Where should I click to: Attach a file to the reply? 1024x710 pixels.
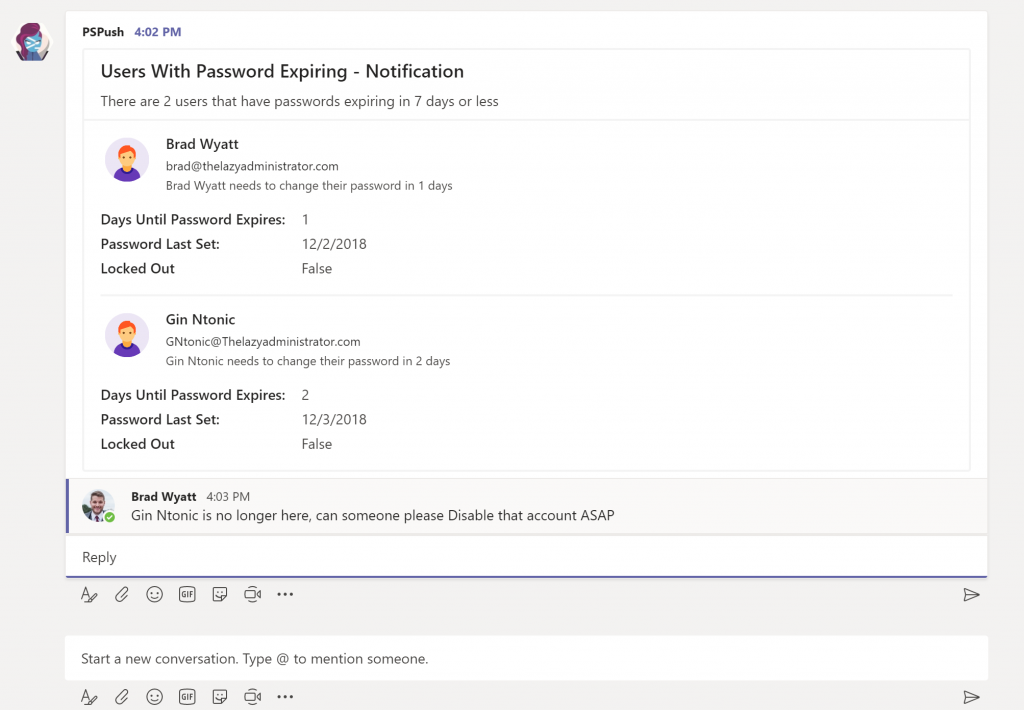pos(121,594)
